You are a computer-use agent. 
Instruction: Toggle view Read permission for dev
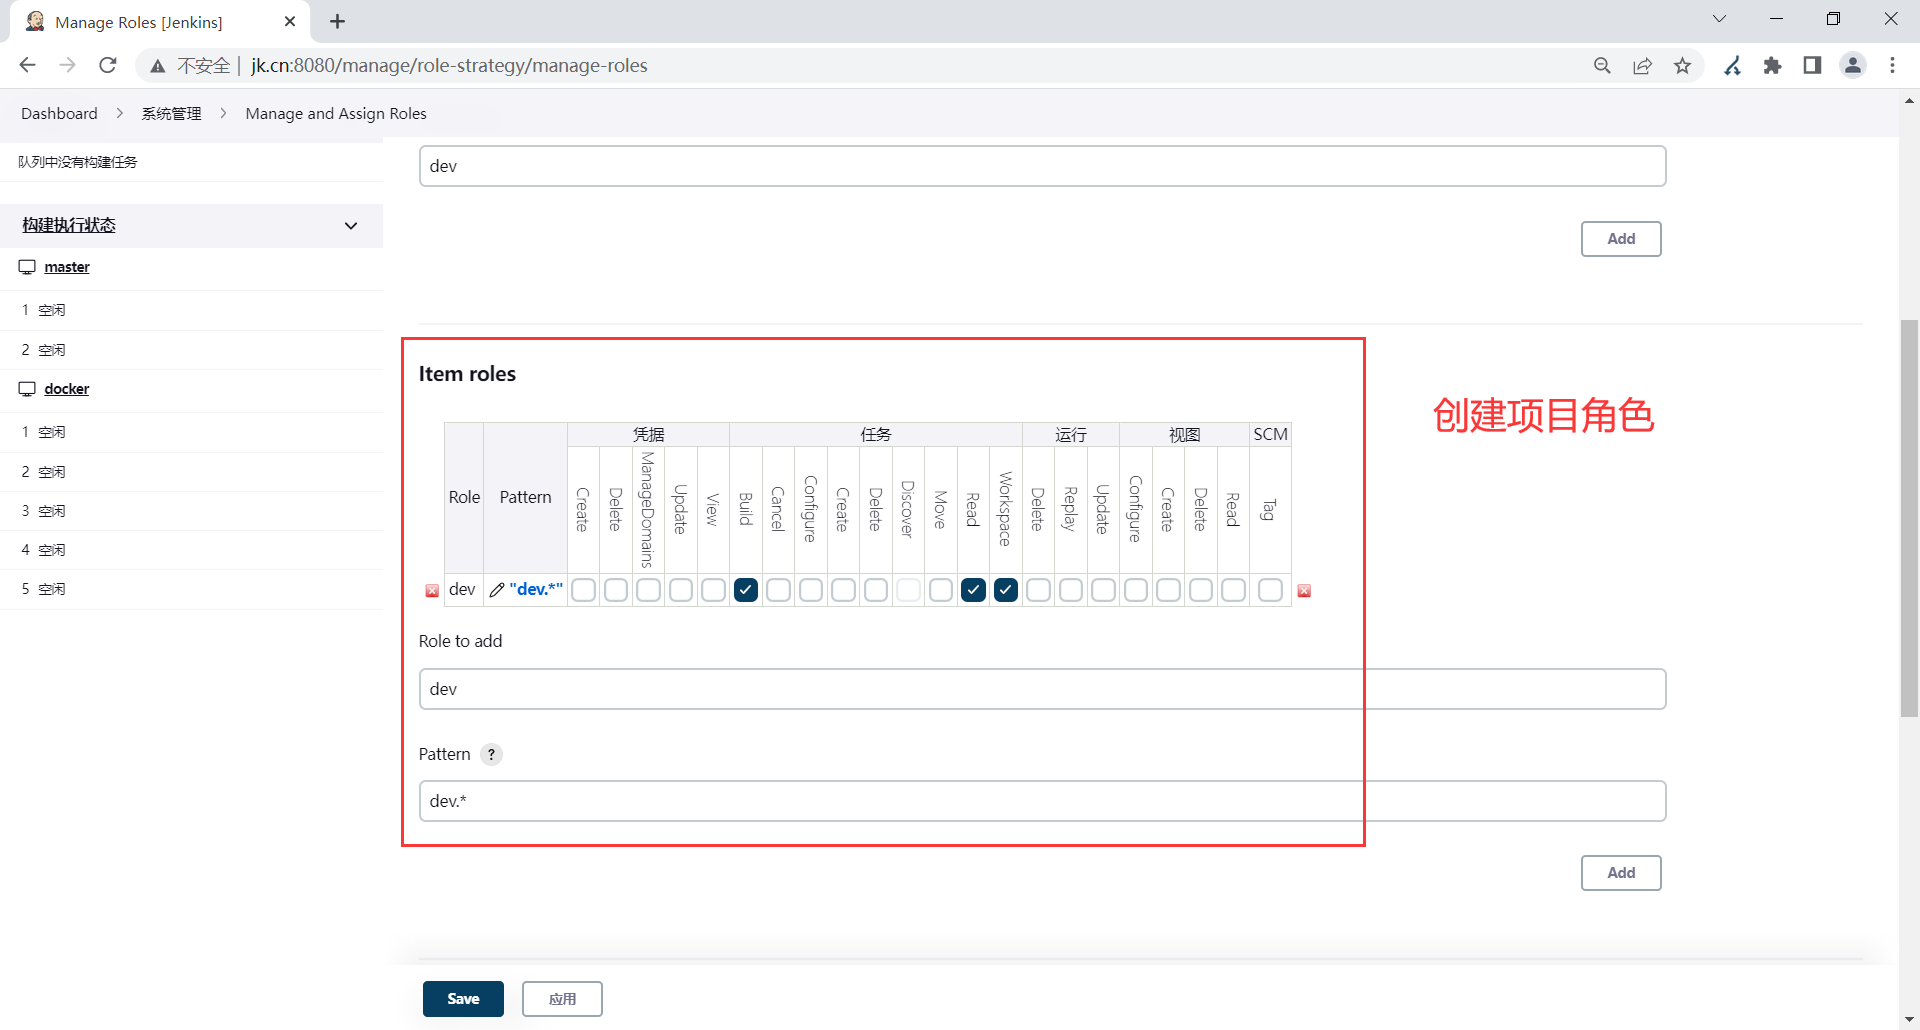coord(1233,590)
